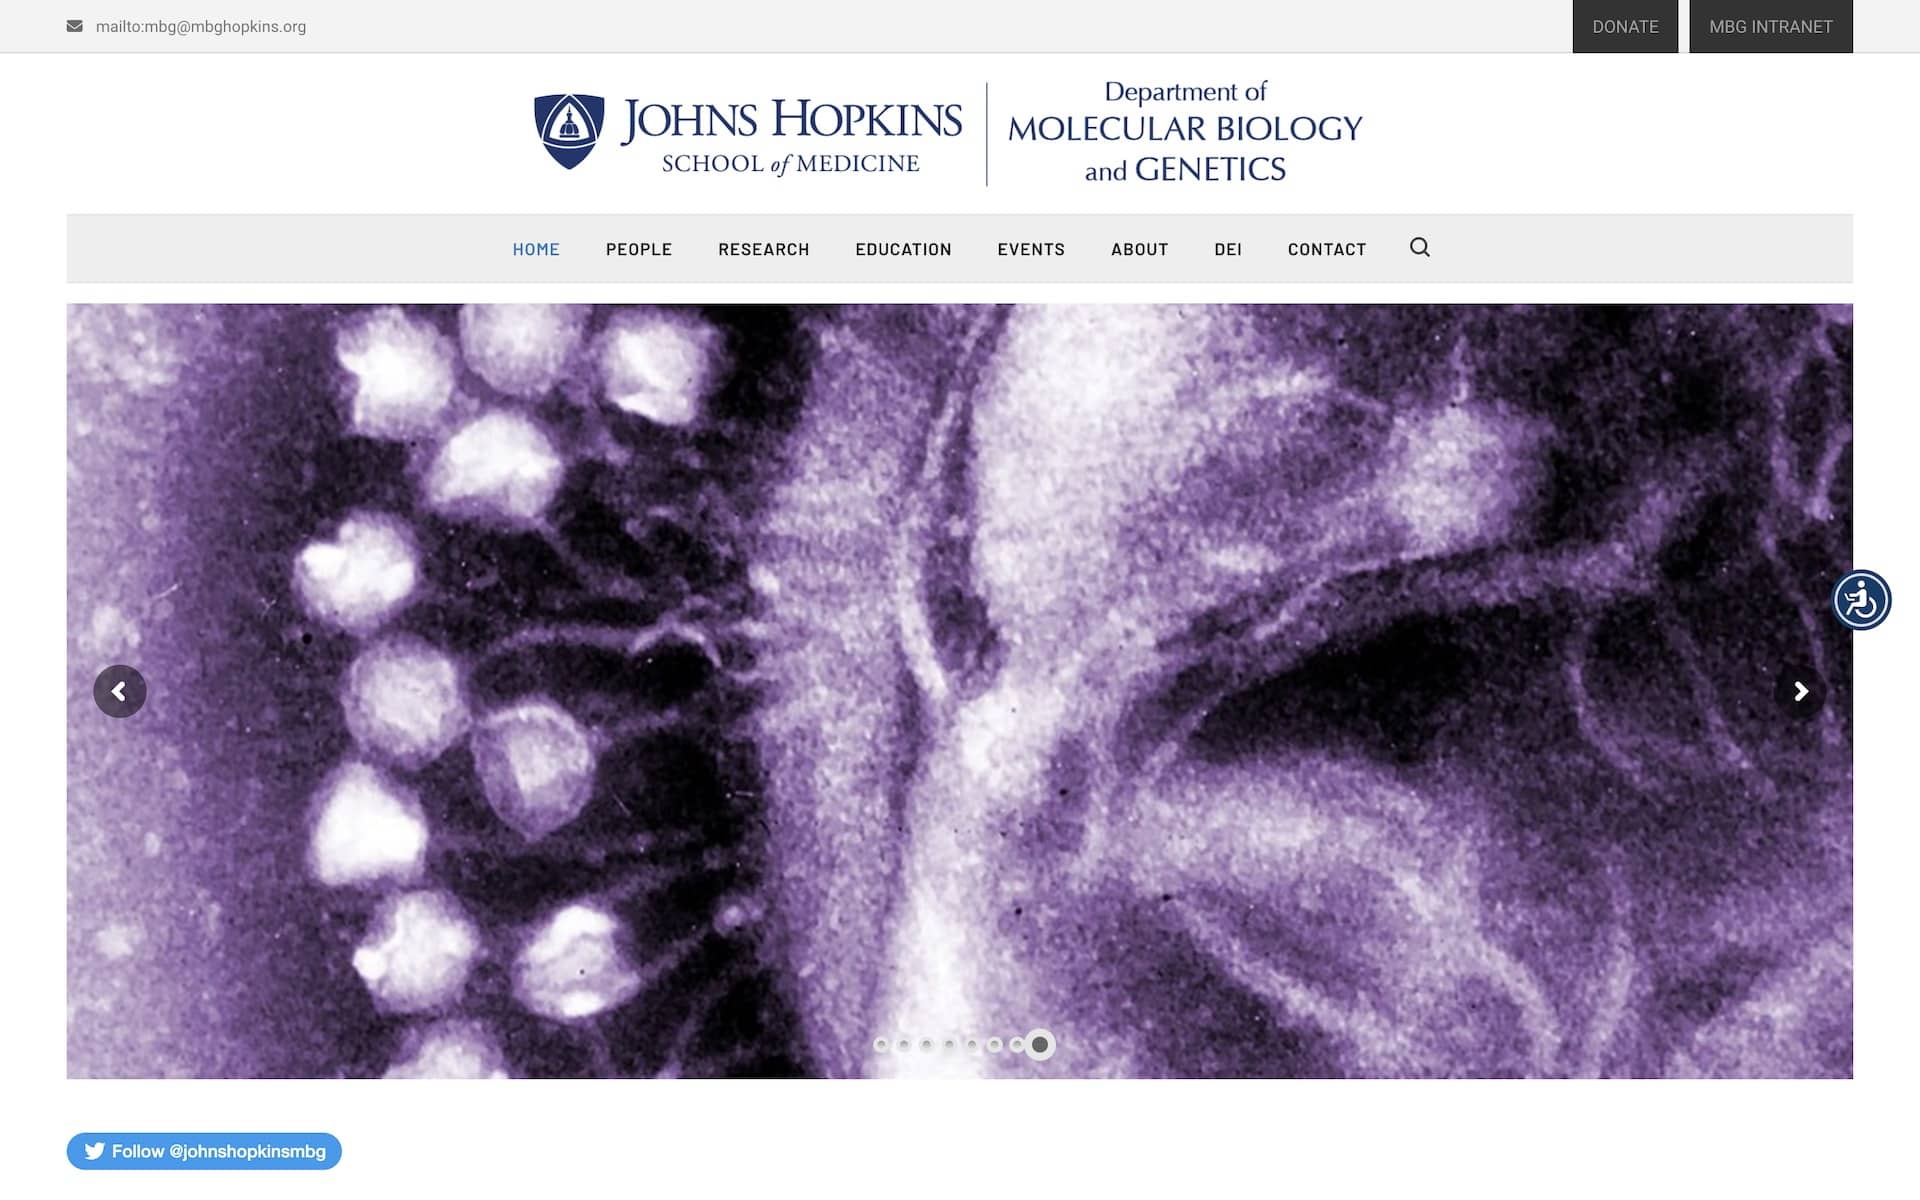Select the Johns Hopkins shield logo
The height and width of the screenshot is (1200, 1920).
pos(570,130)
